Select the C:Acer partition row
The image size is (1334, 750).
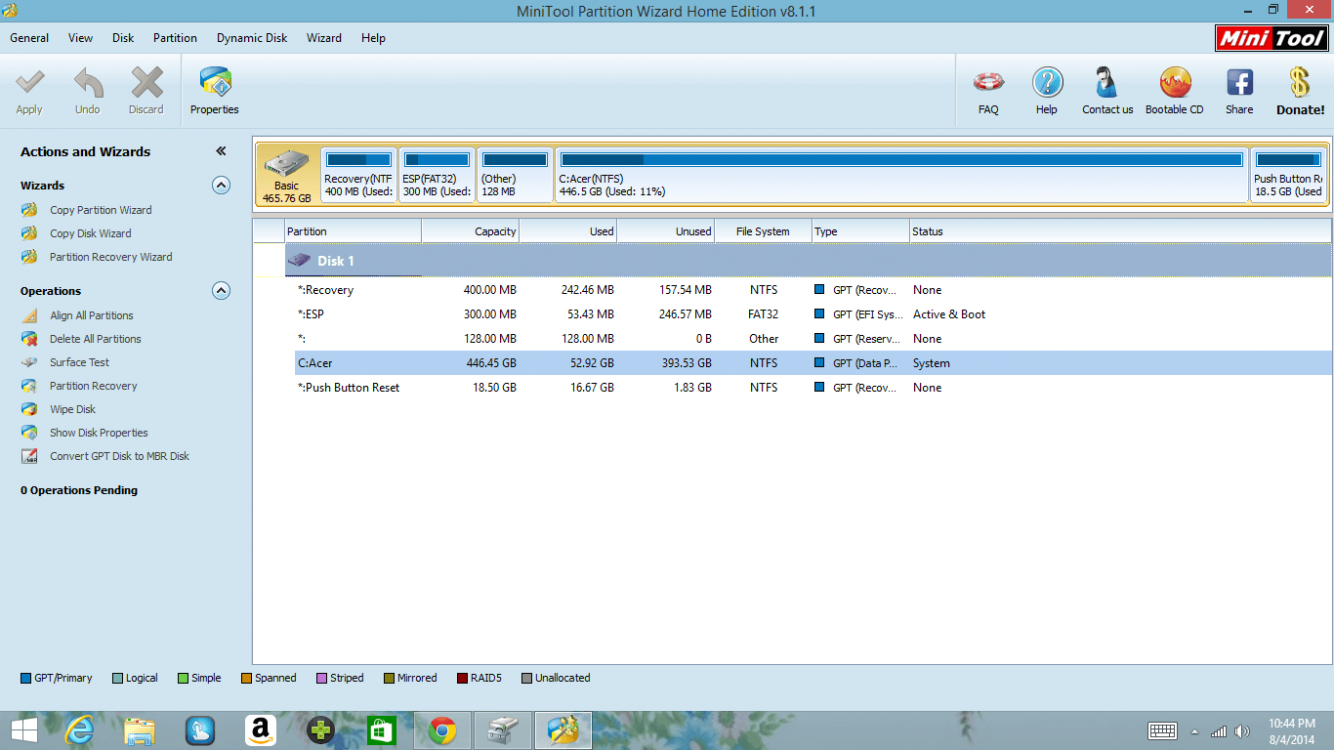point(813,363)
